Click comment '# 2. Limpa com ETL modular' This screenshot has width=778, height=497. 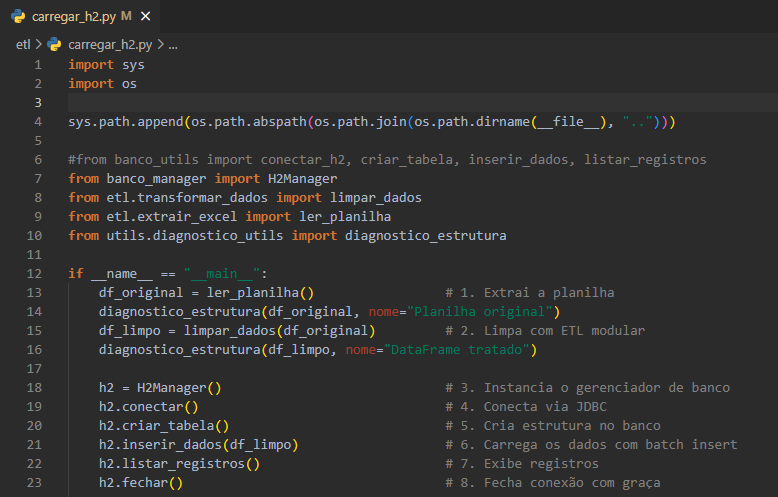(545, 331)
